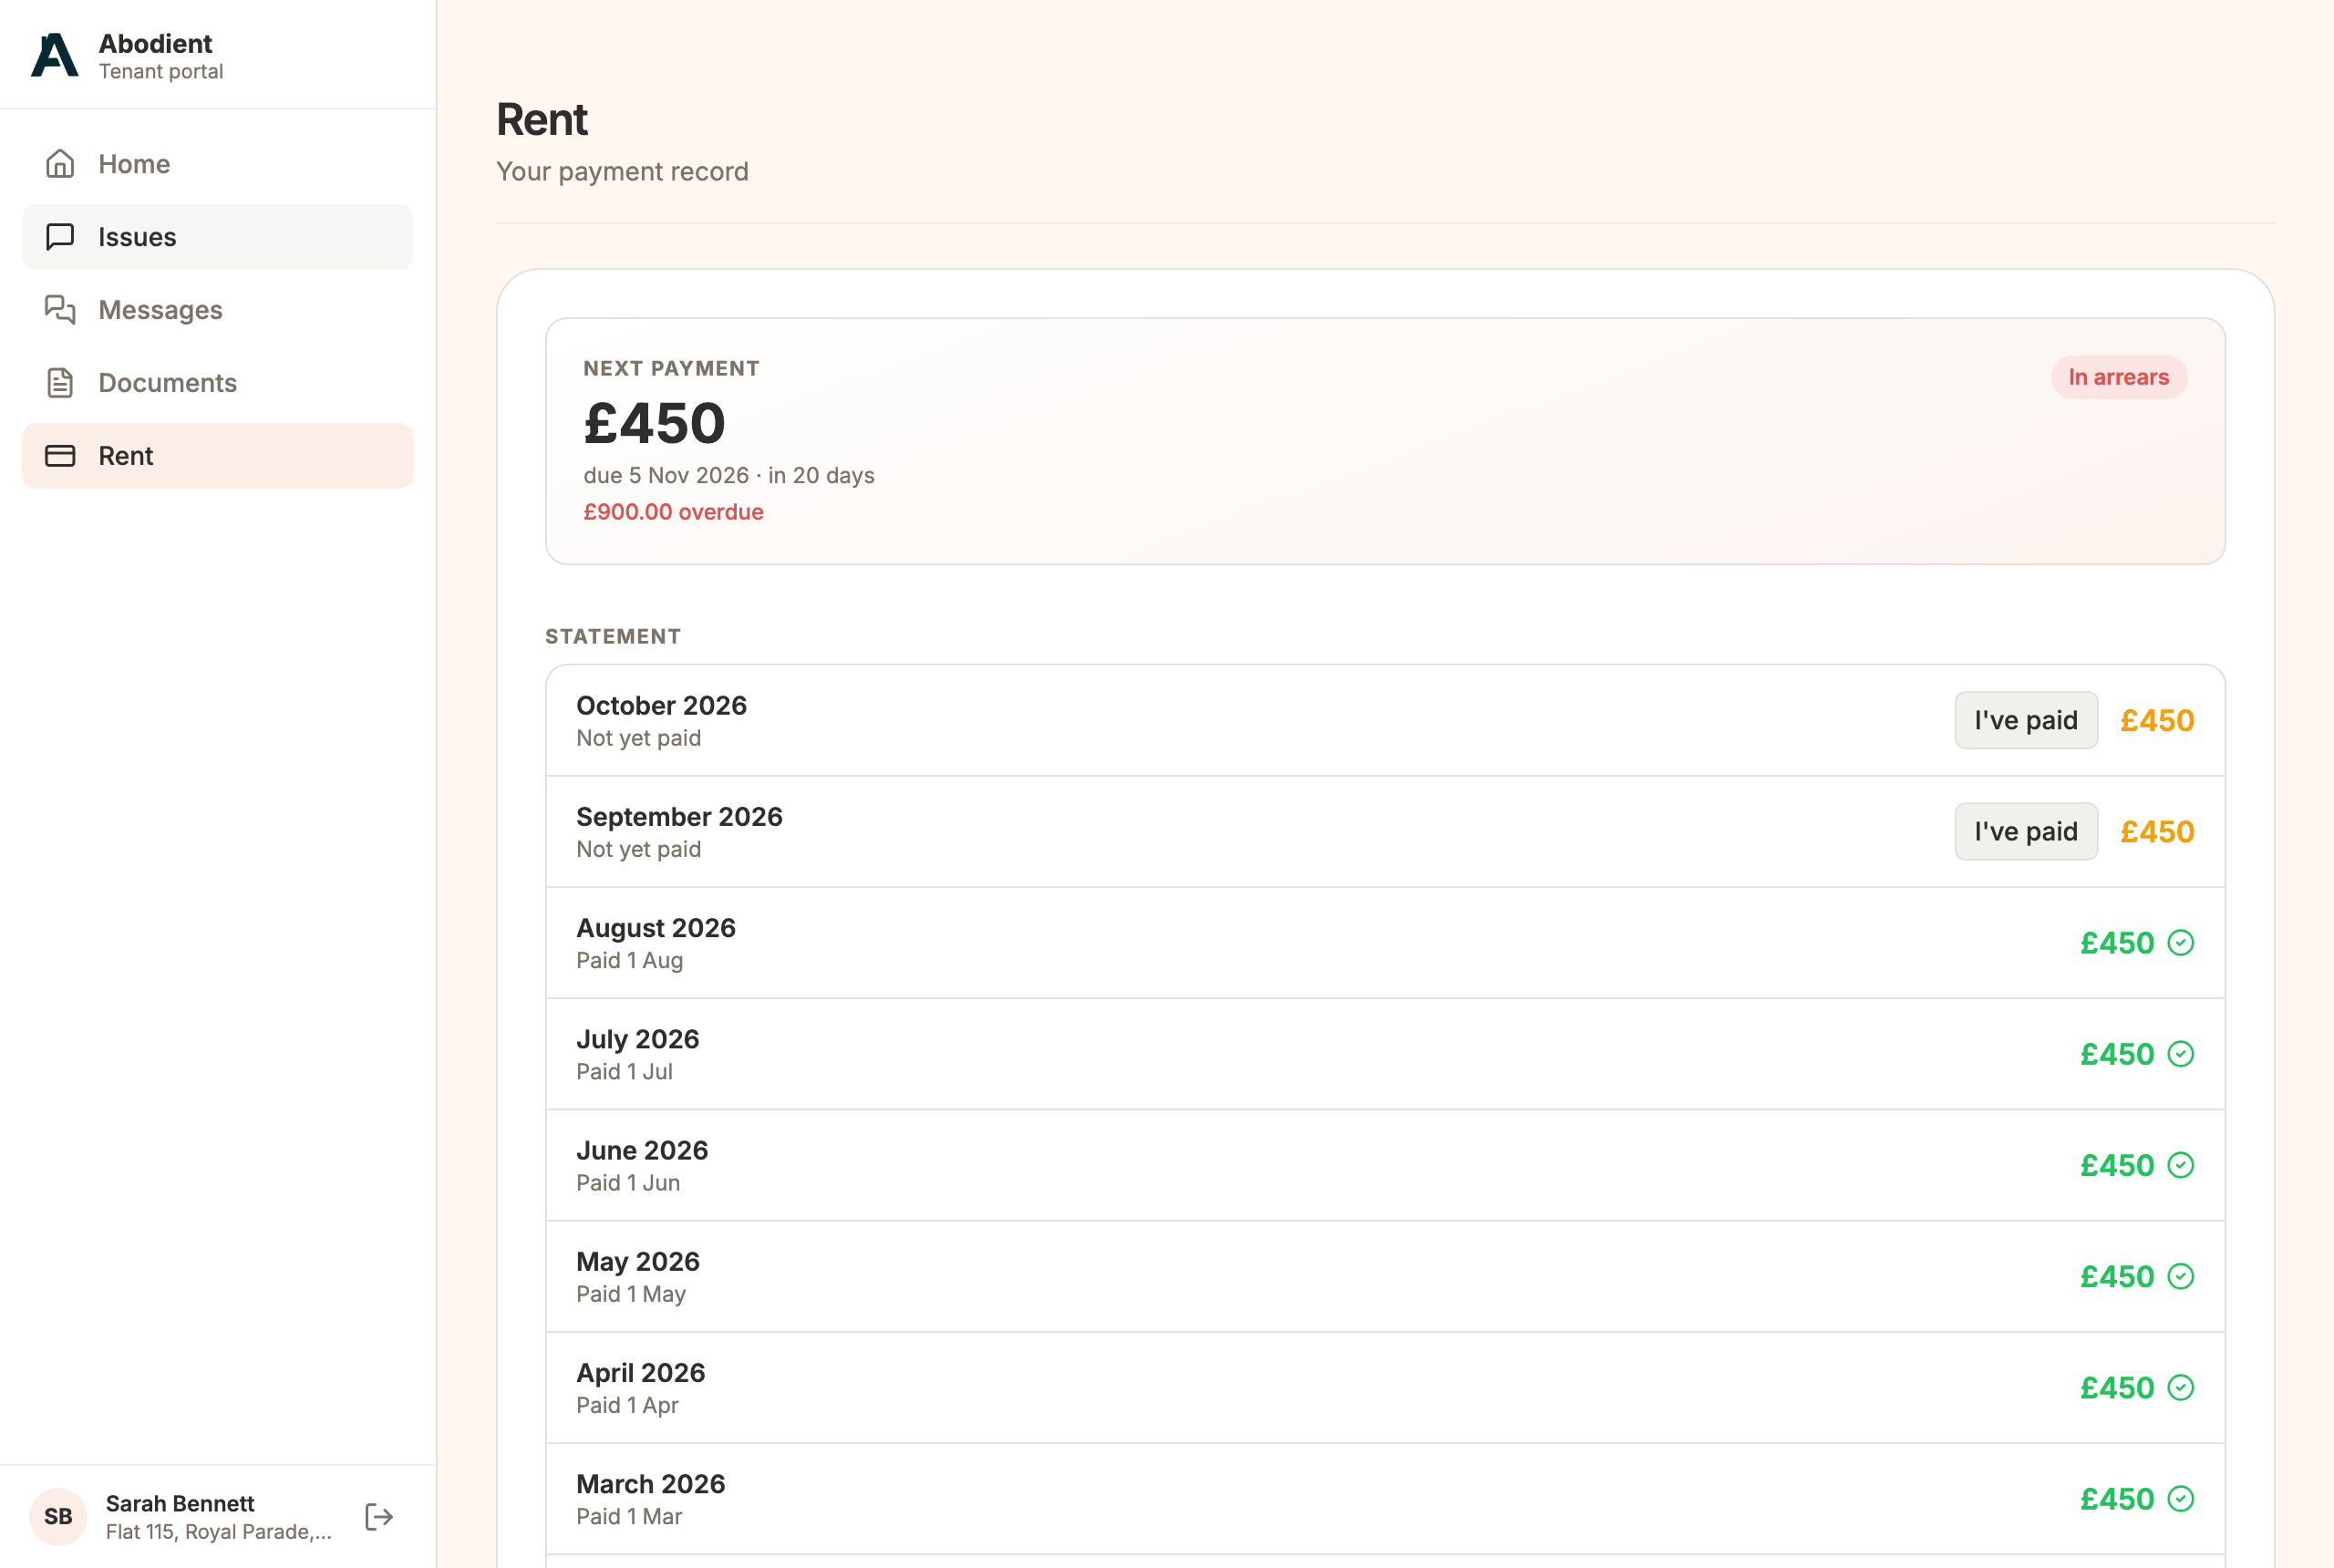
Task: Click the Sarah Bennett user name
Action: (x=180, y=1502)
